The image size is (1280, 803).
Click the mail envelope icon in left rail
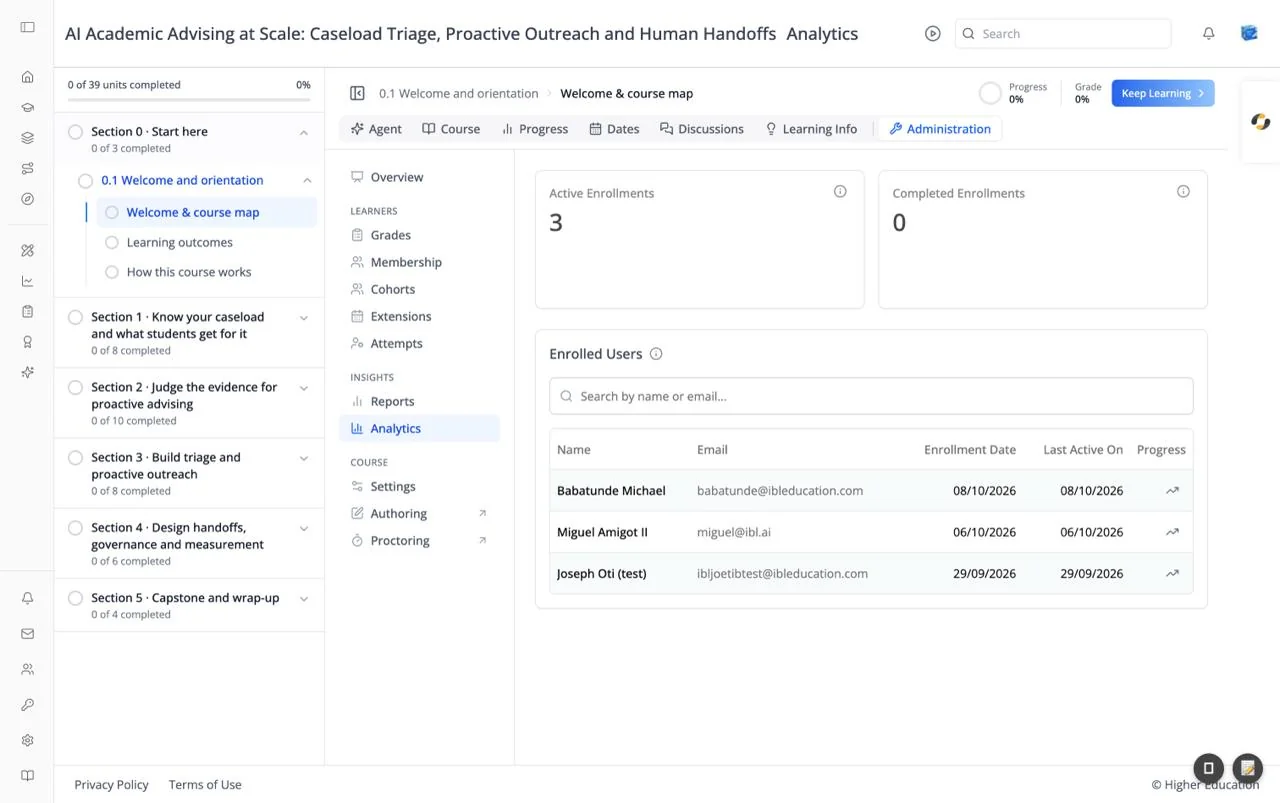(27, 634)
